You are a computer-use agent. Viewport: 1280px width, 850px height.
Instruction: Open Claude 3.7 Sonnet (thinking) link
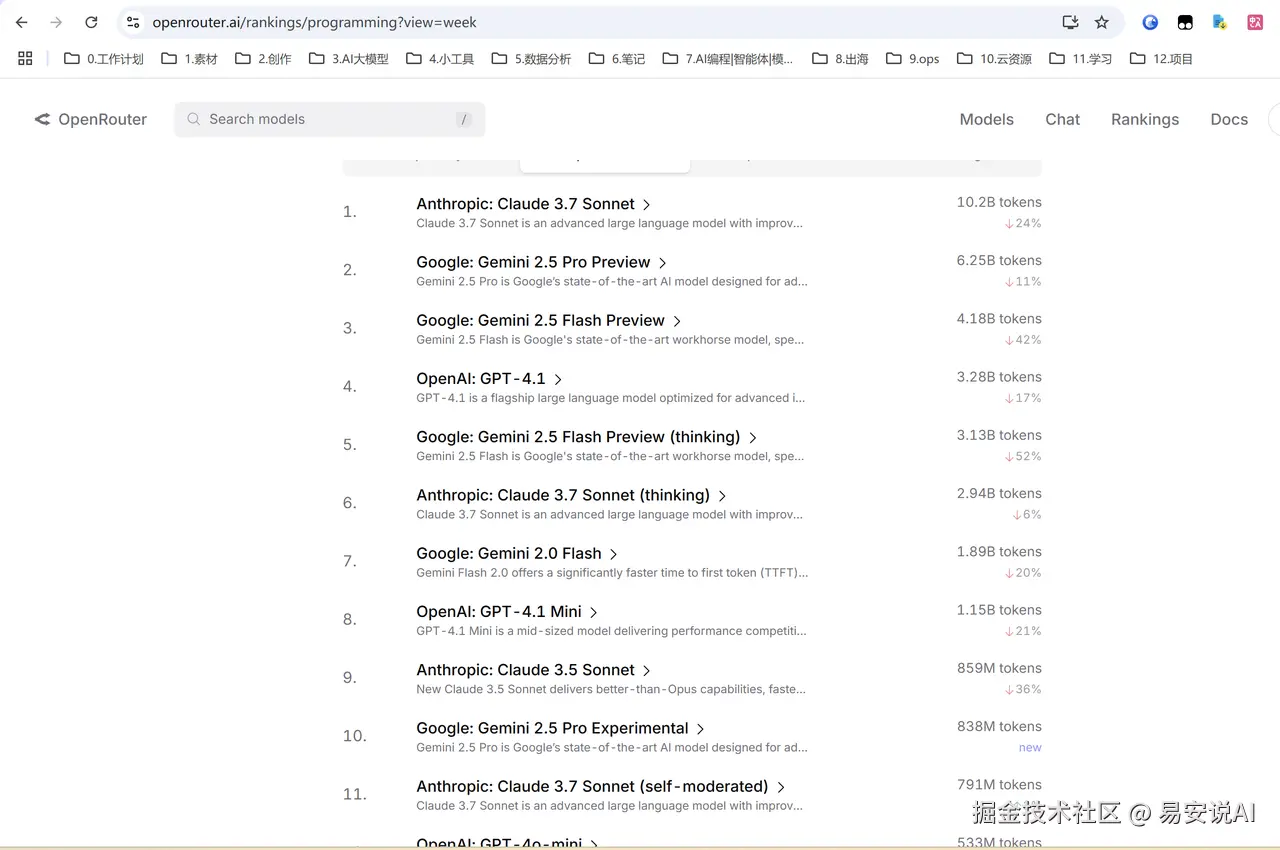coord(563,495)
